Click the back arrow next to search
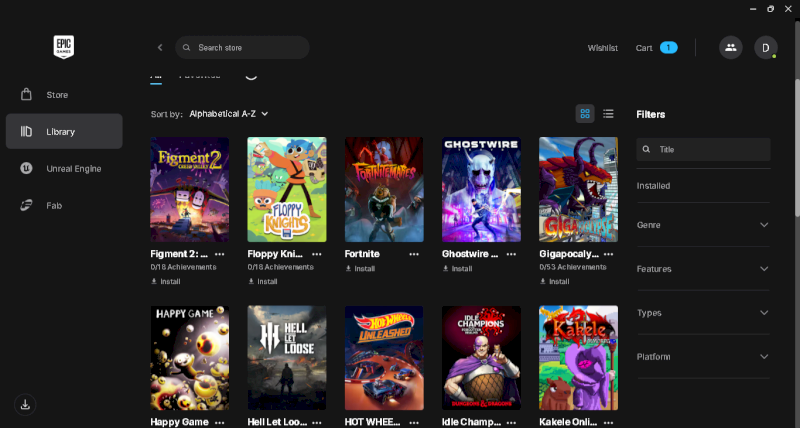Viewport: 800px width, 428px height. pos(160,47)
